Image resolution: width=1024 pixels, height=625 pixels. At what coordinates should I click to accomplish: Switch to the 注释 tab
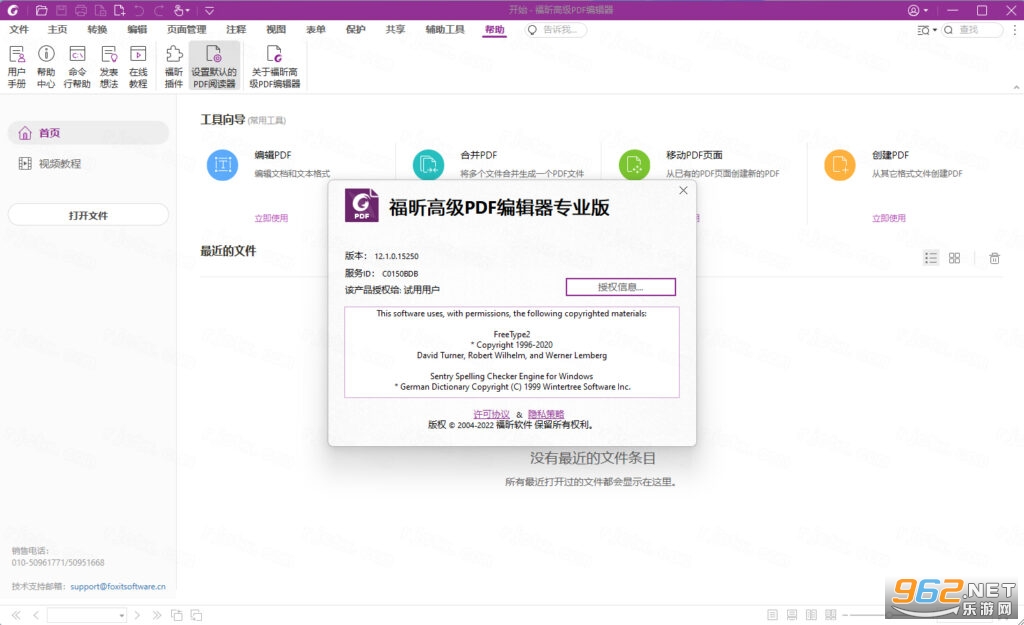click(x=236, y=29)
